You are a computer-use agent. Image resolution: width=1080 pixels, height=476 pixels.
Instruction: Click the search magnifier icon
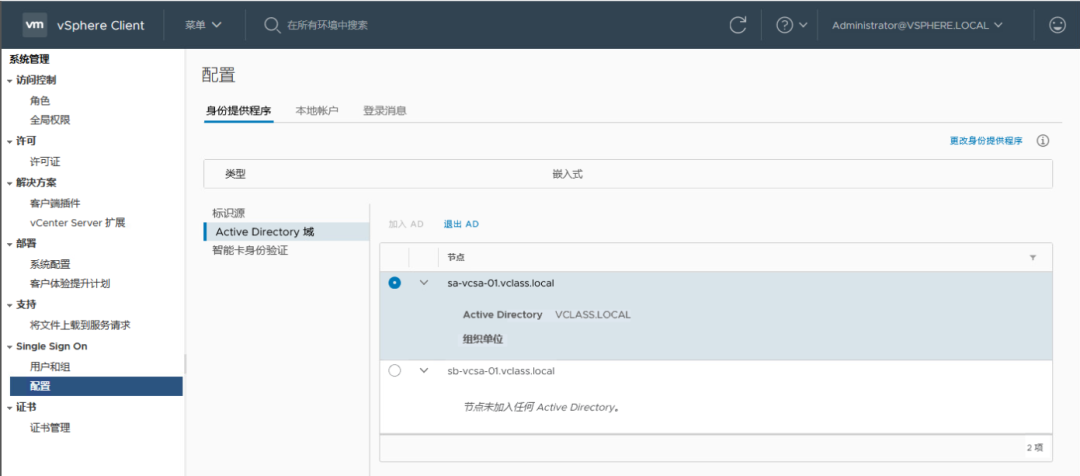[x=272, y=25]
